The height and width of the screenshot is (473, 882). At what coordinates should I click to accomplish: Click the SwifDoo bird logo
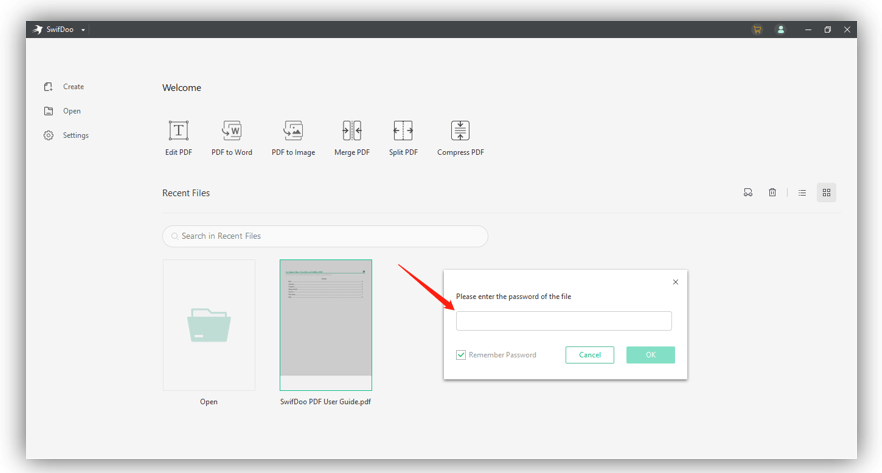38,29
